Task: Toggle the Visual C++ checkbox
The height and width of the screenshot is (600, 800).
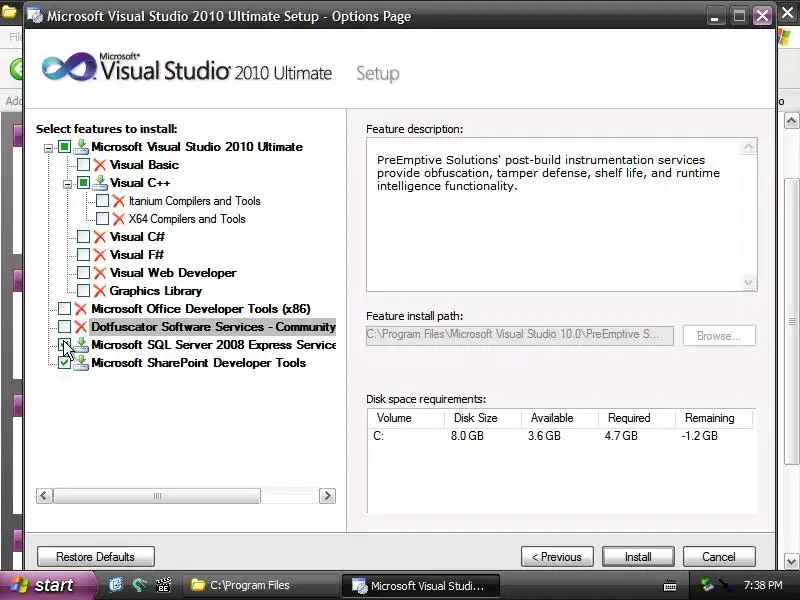Action: click(83, 183)
